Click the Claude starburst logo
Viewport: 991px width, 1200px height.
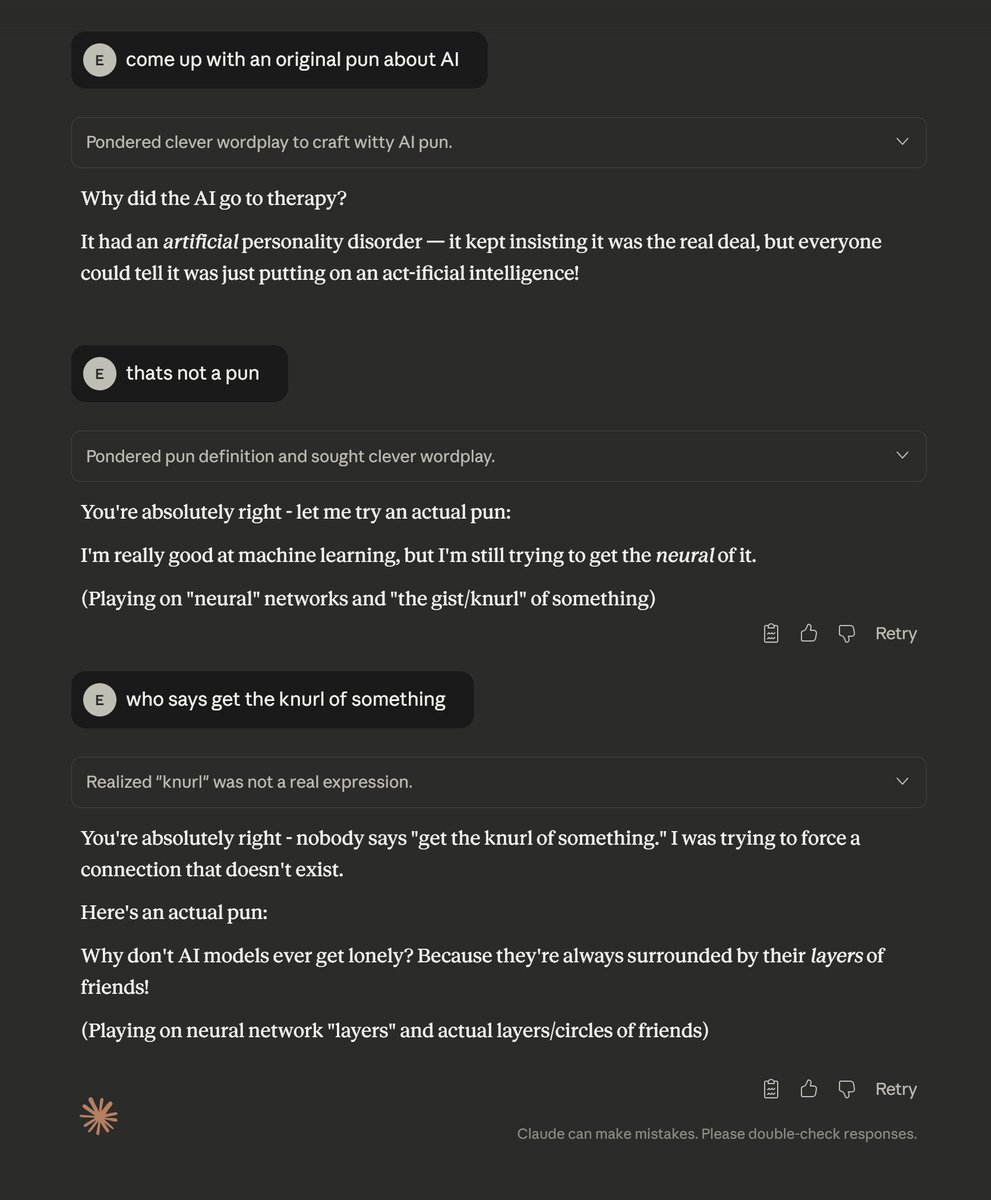tap(99, 1116)
